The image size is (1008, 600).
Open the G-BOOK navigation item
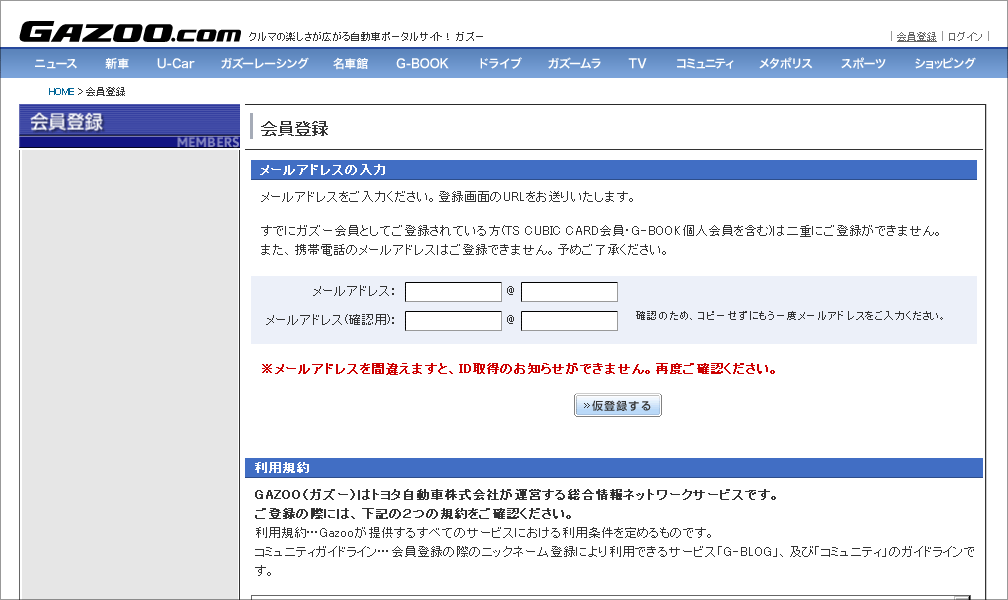point(422,64)
